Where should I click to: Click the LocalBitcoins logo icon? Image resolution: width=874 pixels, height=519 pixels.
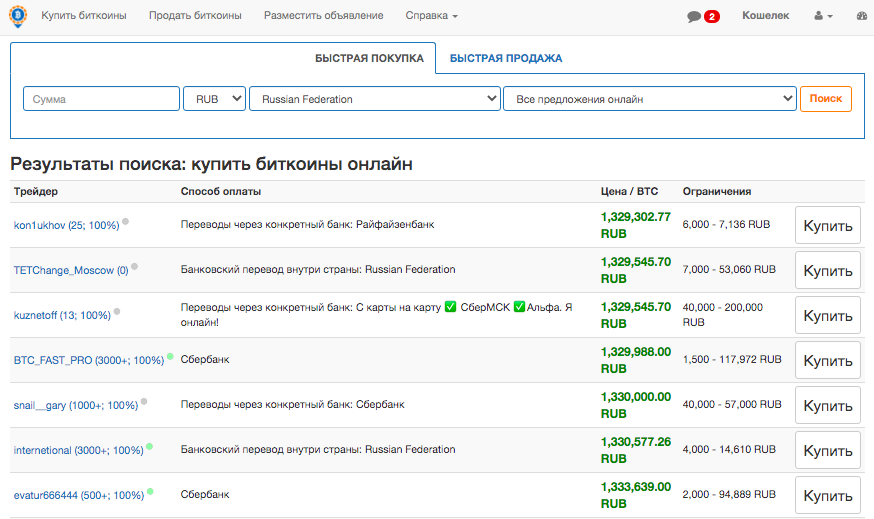(x=18, y=16)
